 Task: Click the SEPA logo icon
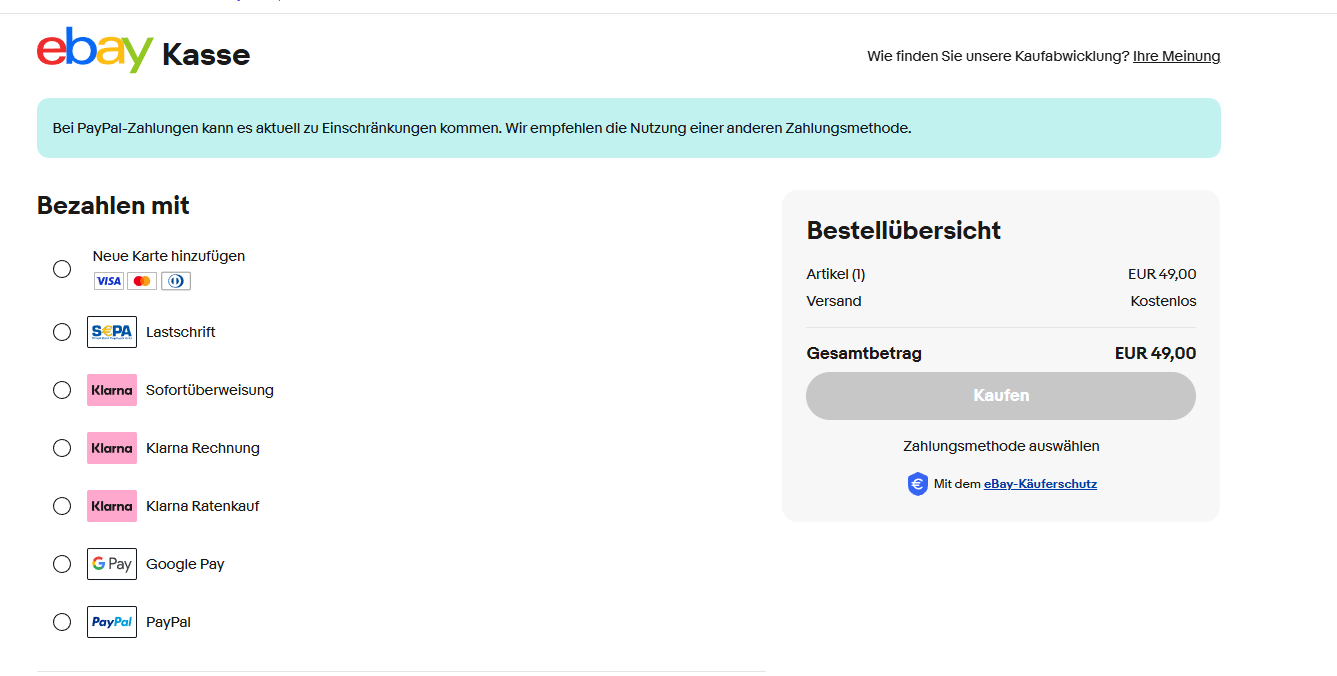[x=112, y=332]
